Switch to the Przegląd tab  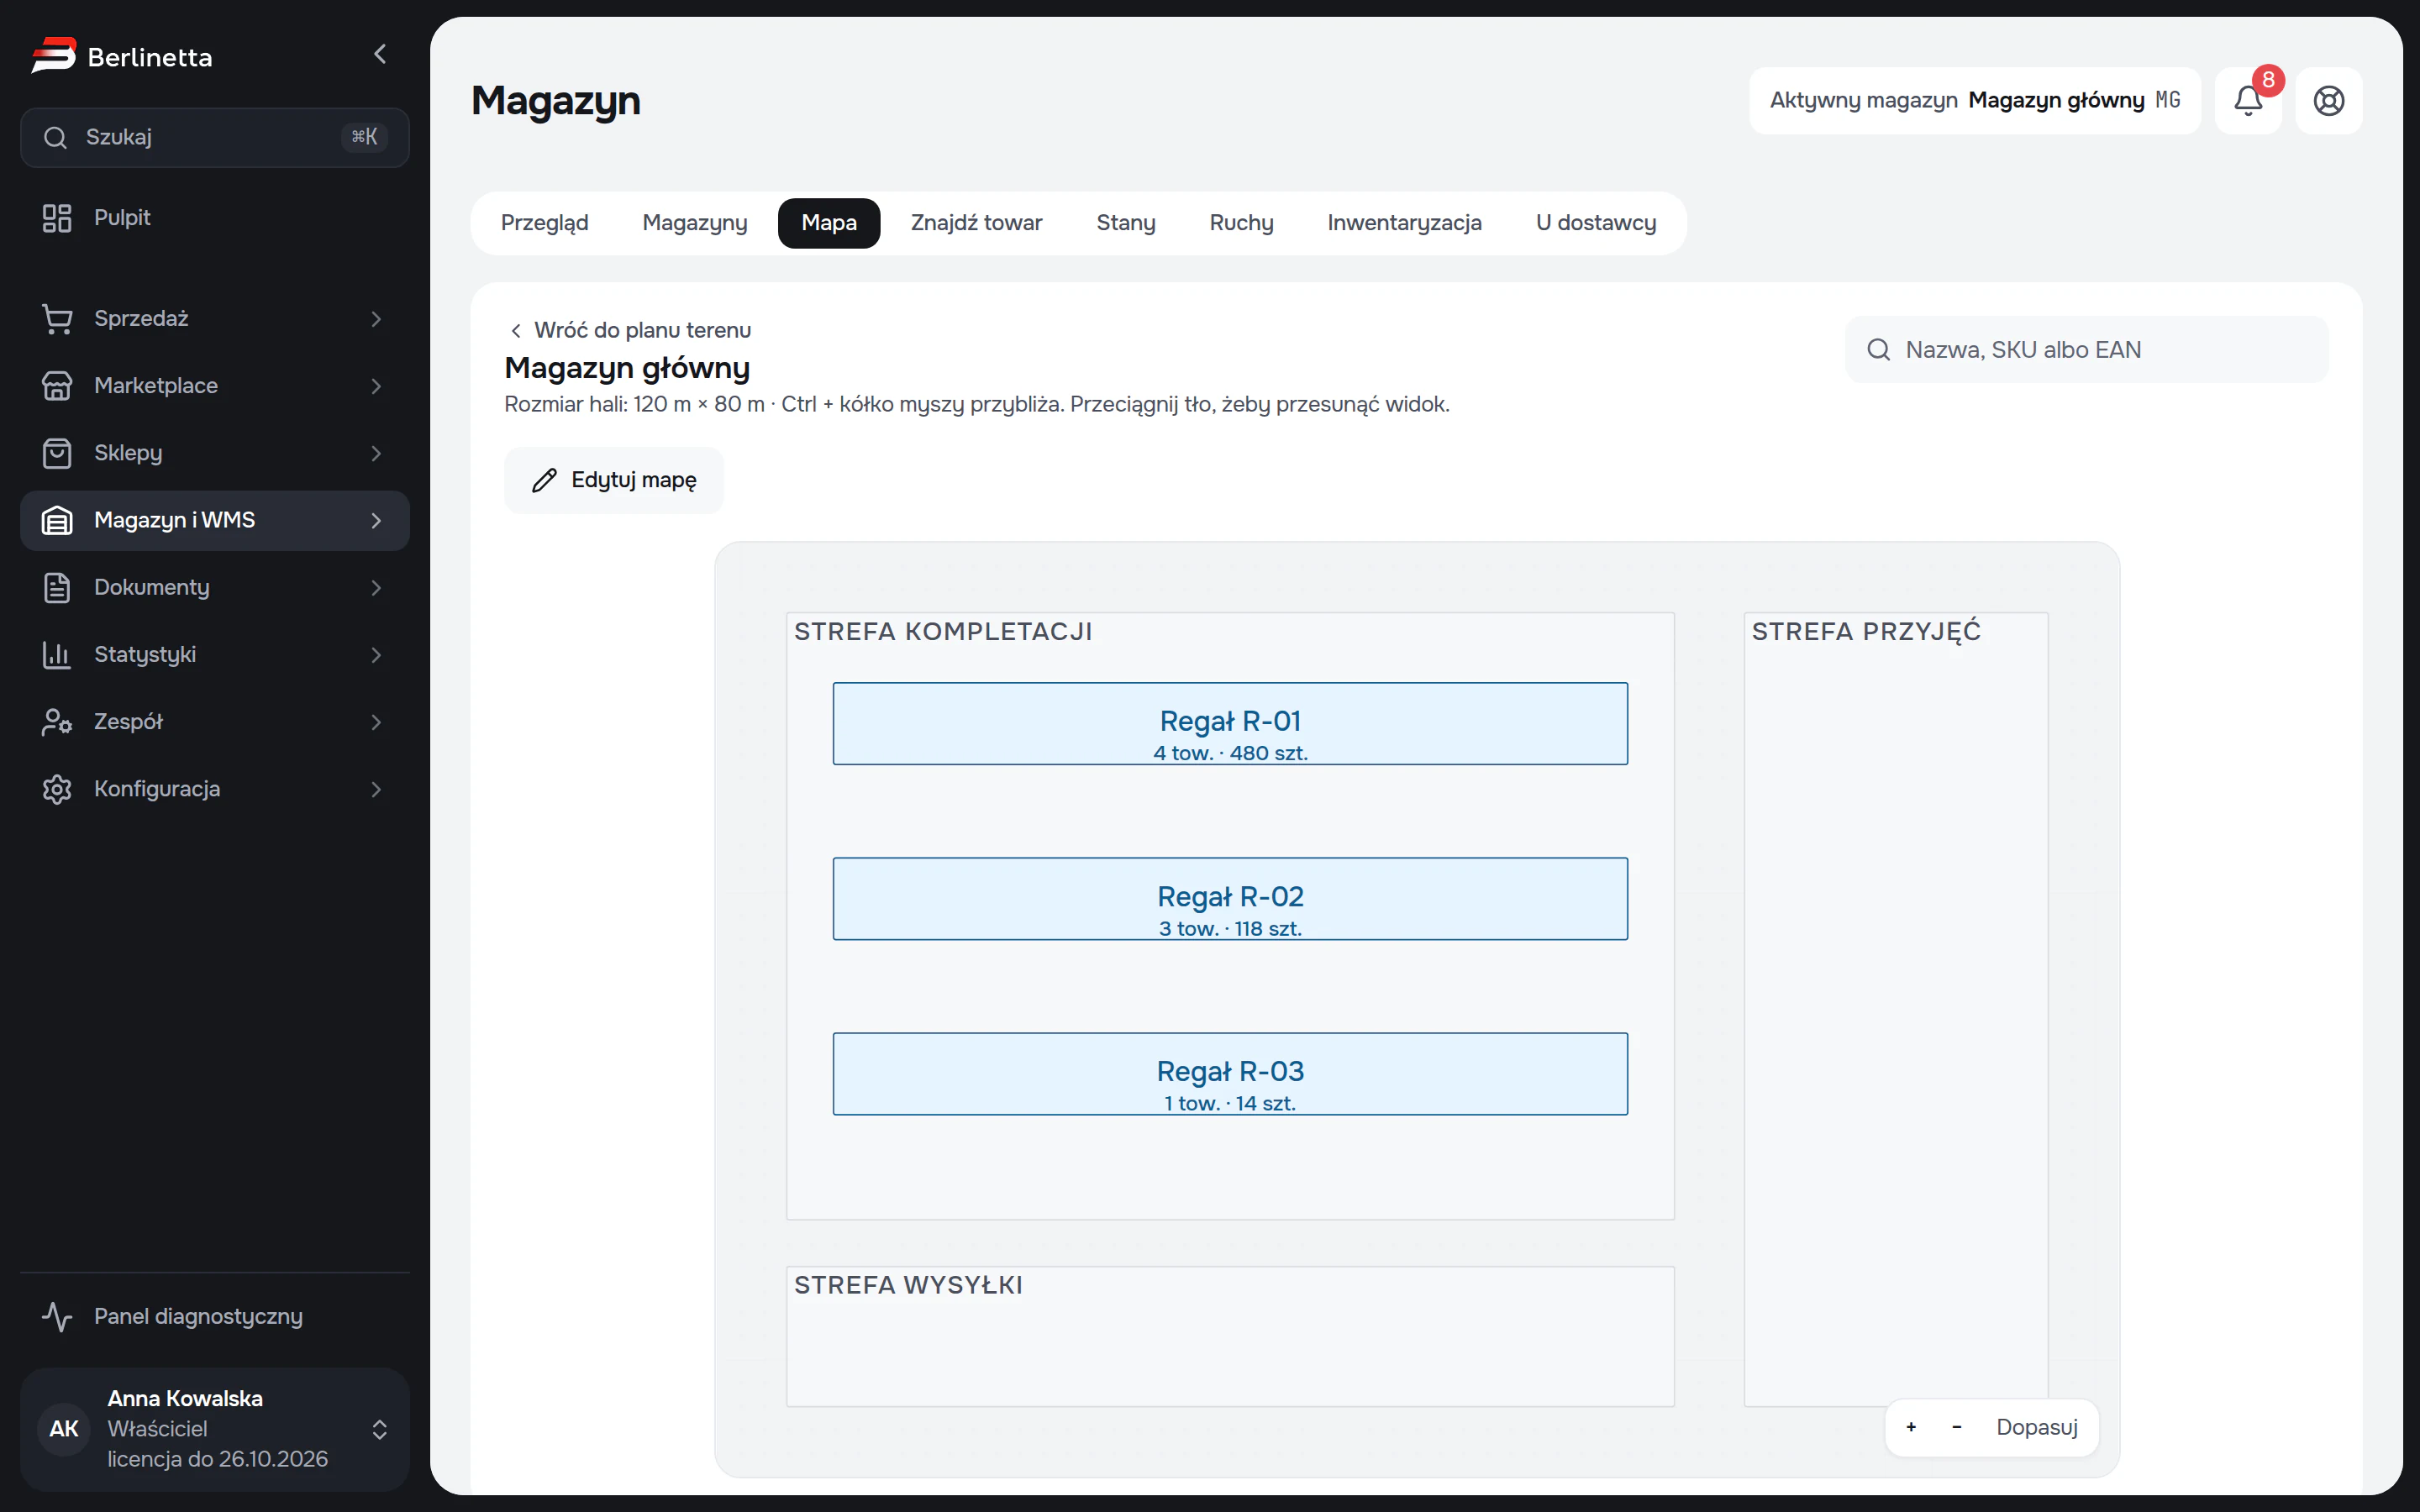tap(545, 223)
